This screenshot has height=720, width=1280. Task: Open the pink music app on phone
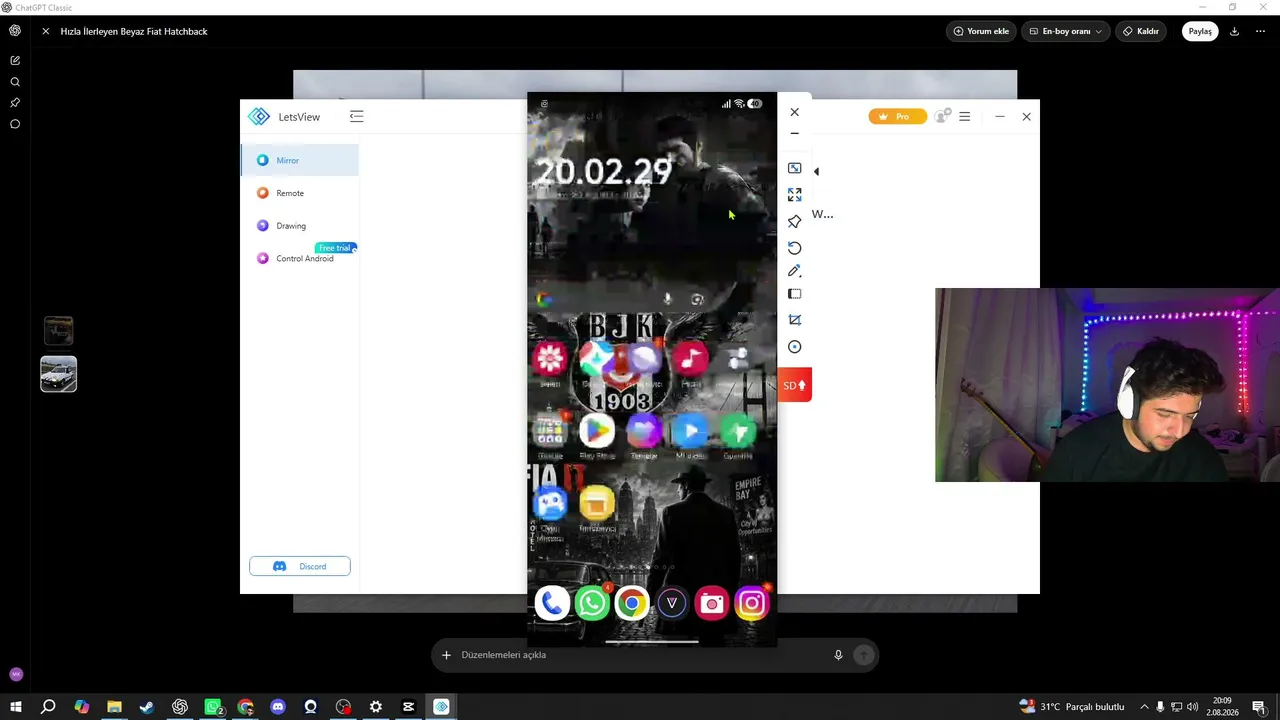(690, 358)
